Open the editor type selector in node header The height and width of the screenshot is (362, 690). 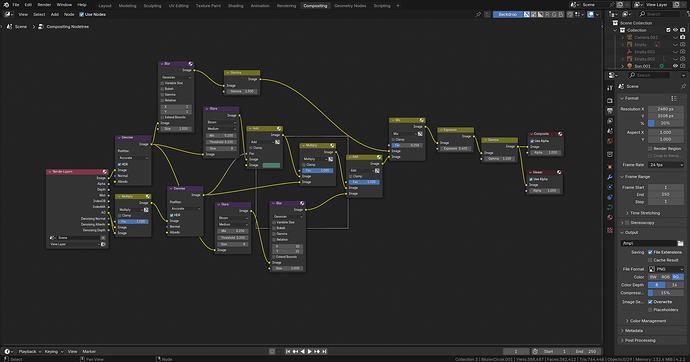click(8, 15)
